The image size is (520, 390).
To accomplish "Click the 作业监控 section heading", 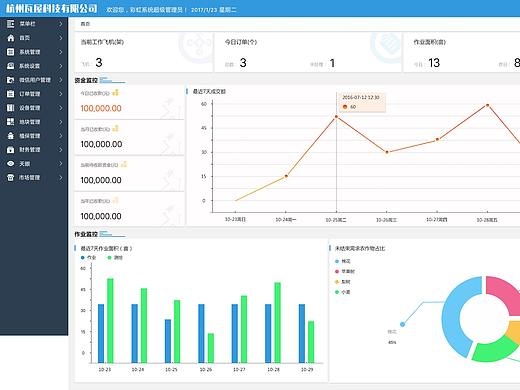I will click(x=86, y=234).
